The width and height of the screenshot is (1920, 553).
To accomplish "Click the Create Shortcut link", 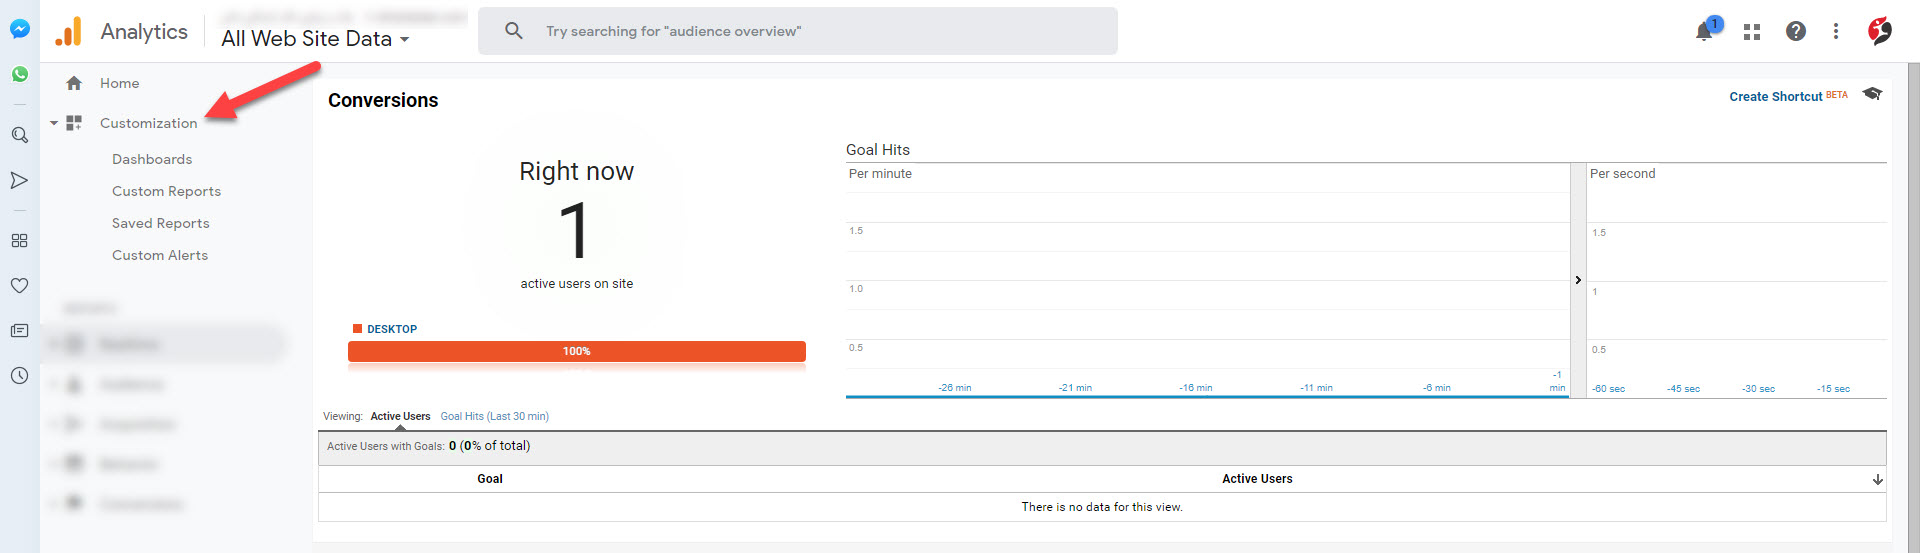I will coord(1775,97).
